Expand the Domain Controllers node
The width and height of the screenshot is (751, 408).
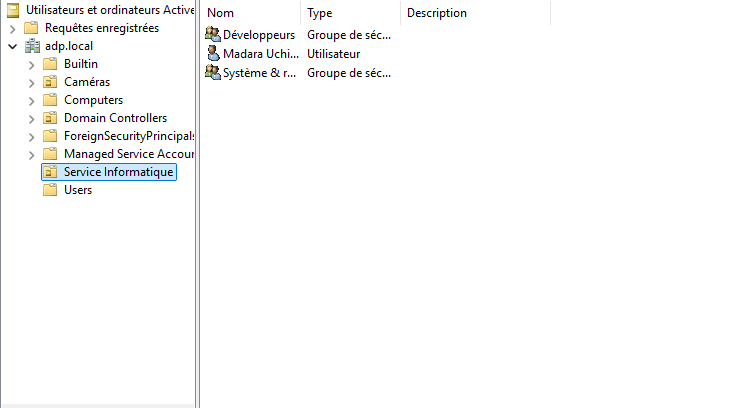(31, 119)
